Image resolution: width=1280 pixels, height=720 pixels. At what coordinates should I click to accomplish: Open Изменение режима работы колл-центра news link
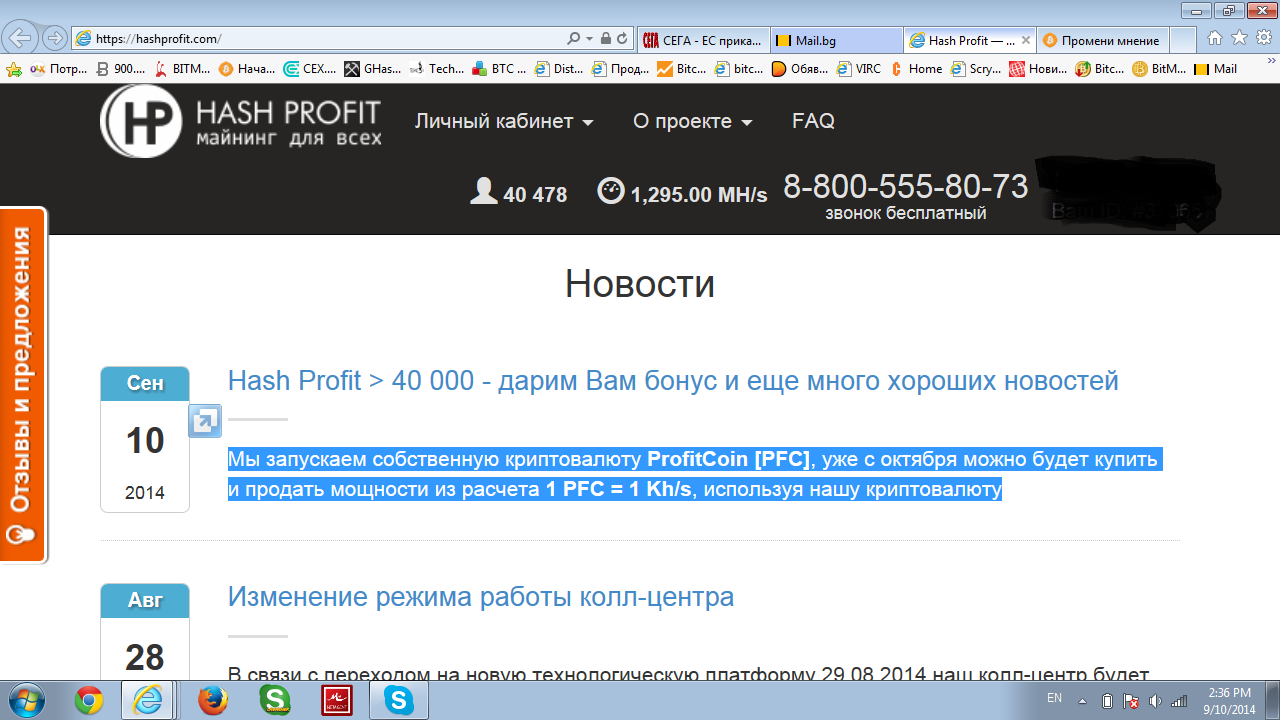pyautogui.click(x=481, y=597)
